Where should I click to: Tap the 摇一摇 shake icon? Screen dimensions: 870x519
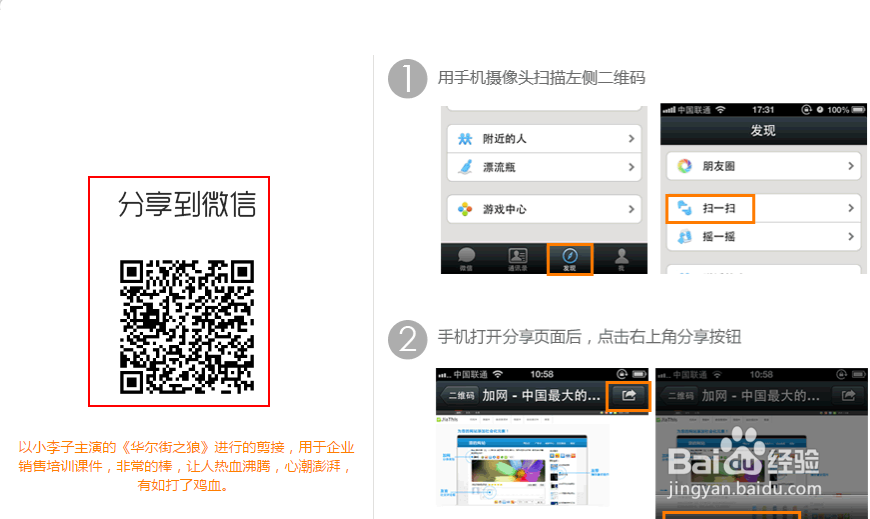pos(685,236)
